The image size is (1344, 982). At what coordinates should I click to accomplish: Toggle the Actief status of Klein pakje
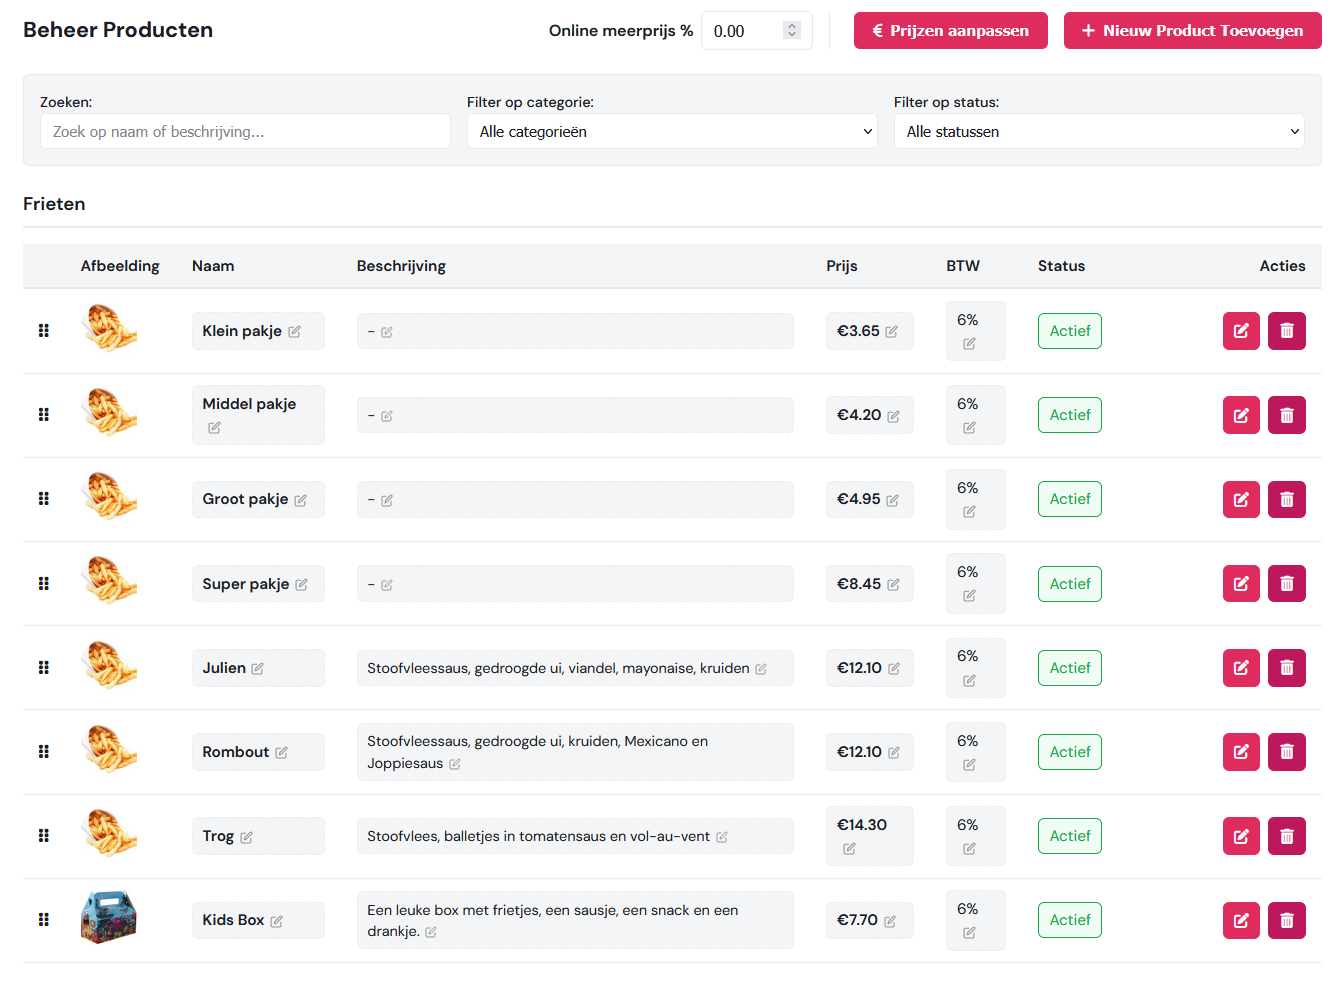pos(1070,330)
